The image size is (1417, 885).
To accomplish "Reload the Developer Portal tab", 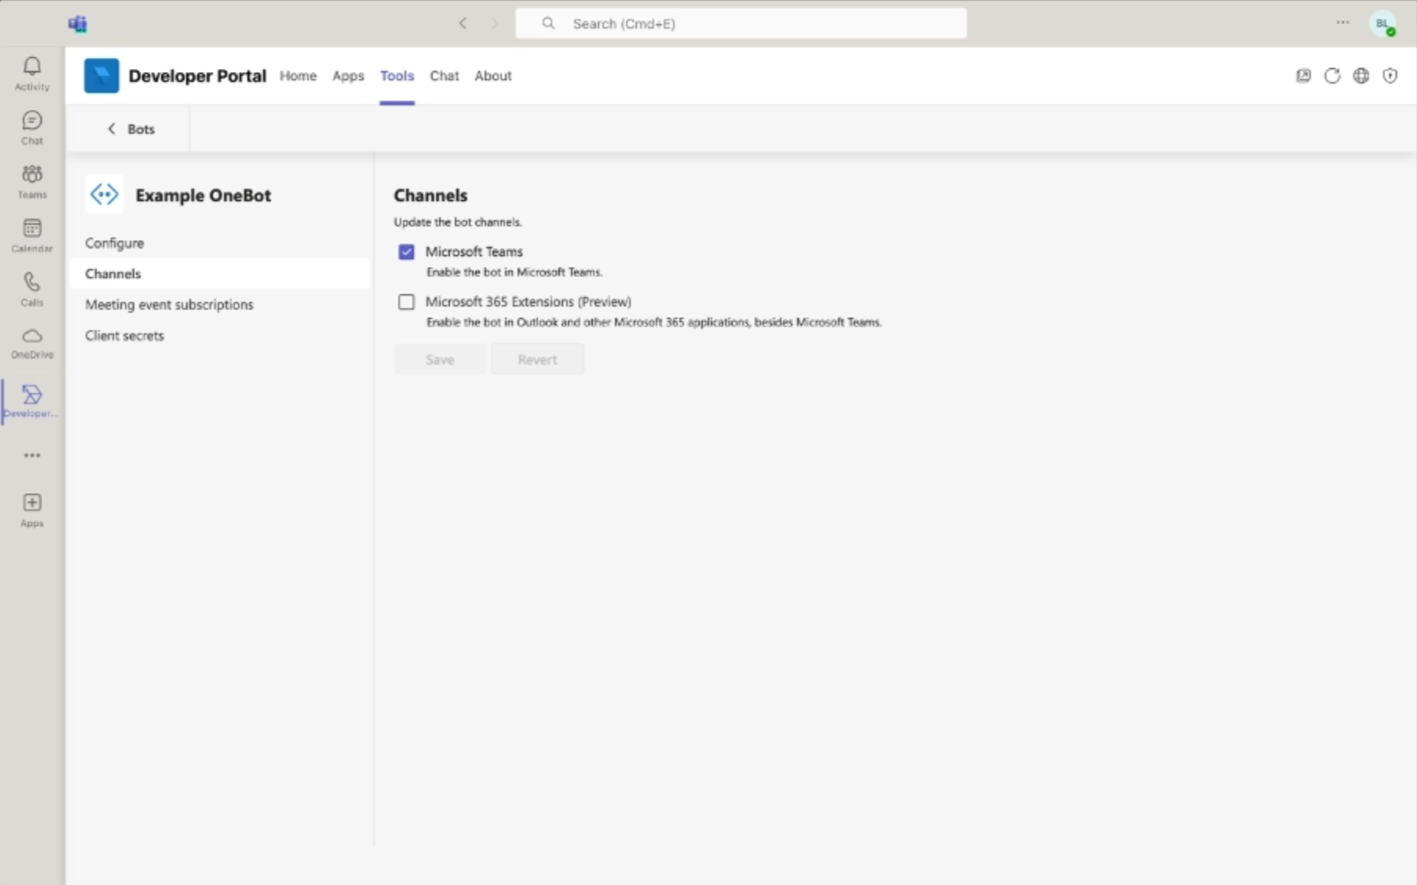I will [x=1332, y=76].
